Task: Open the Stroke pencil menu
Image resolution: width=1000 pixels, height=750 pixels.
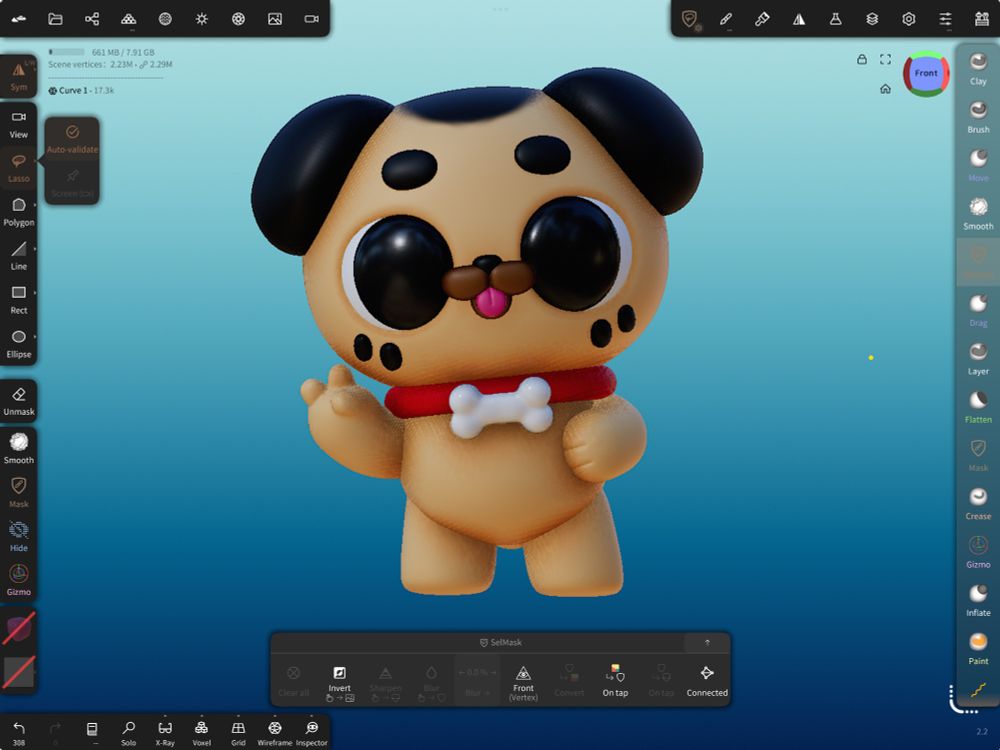Action: pos(726,19)
